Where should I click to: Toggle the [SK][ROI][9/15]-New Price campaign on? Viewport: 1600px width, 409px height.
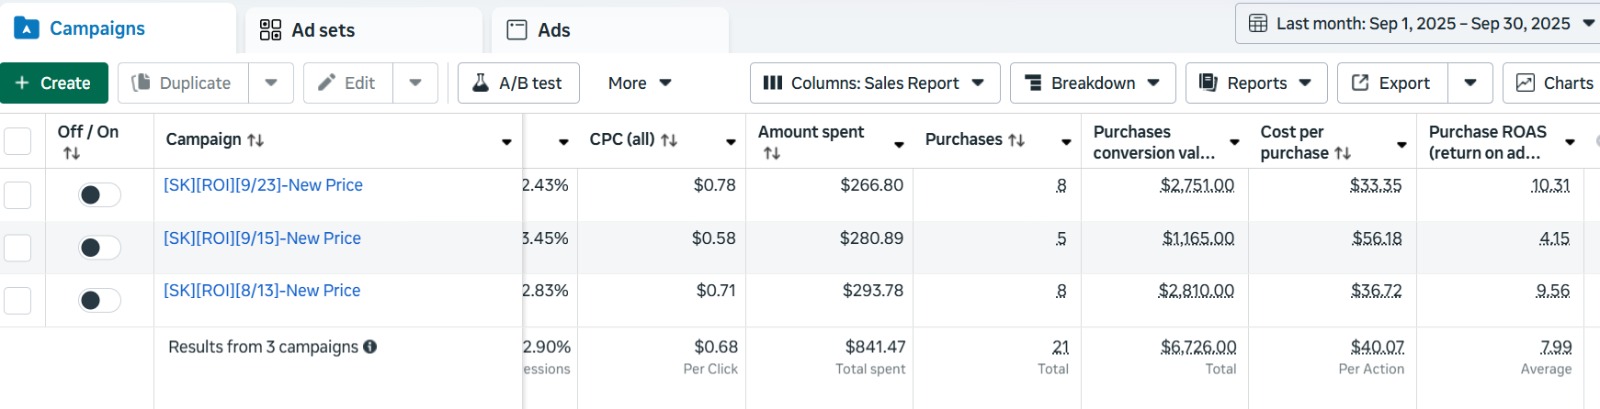(x=100, y=247)
